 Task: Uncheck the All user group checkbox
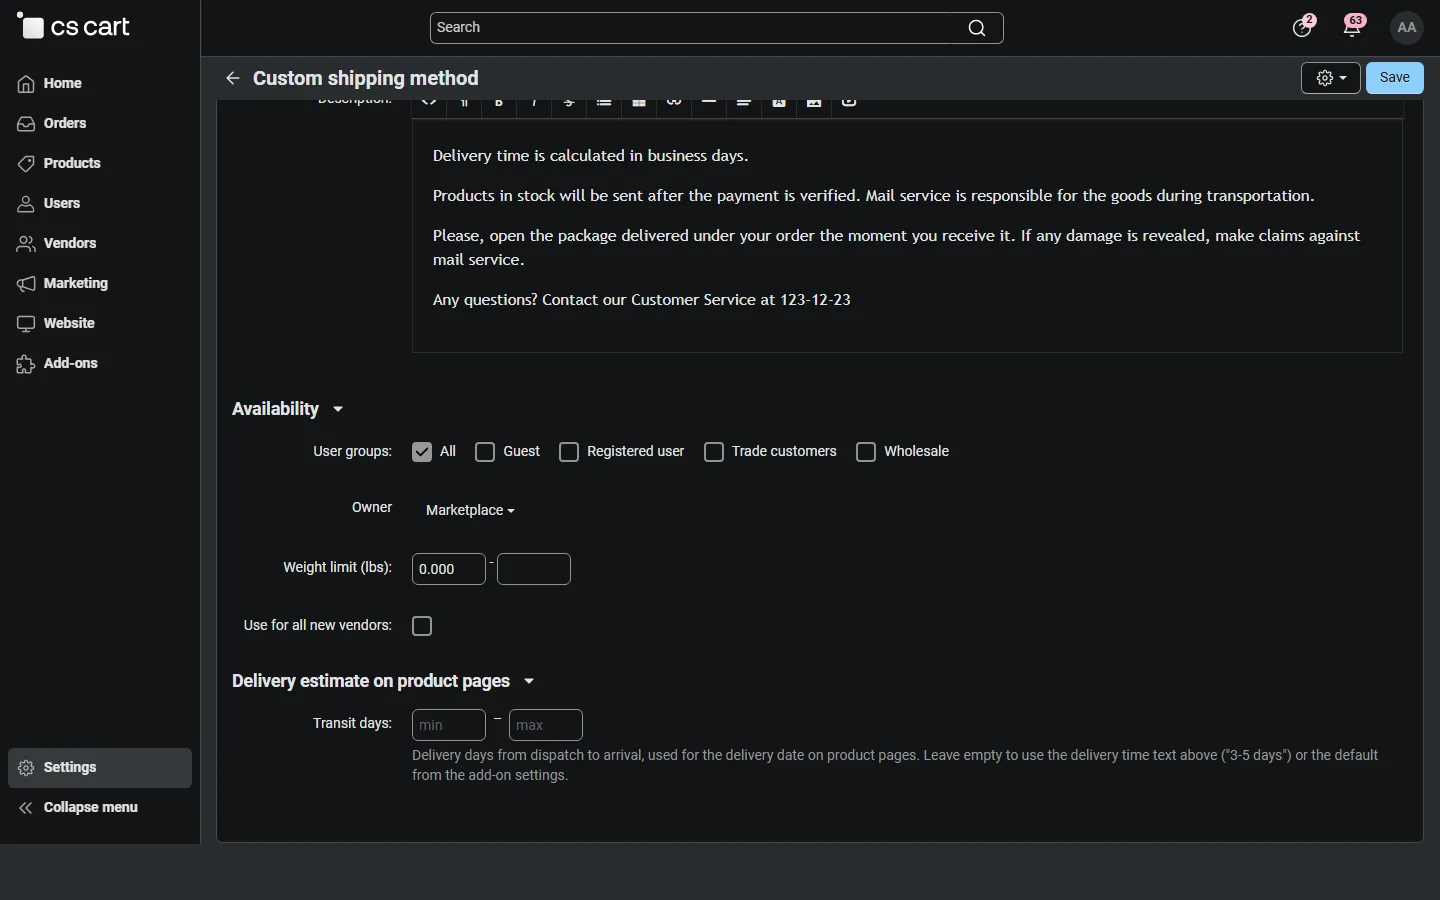[422, 452]
